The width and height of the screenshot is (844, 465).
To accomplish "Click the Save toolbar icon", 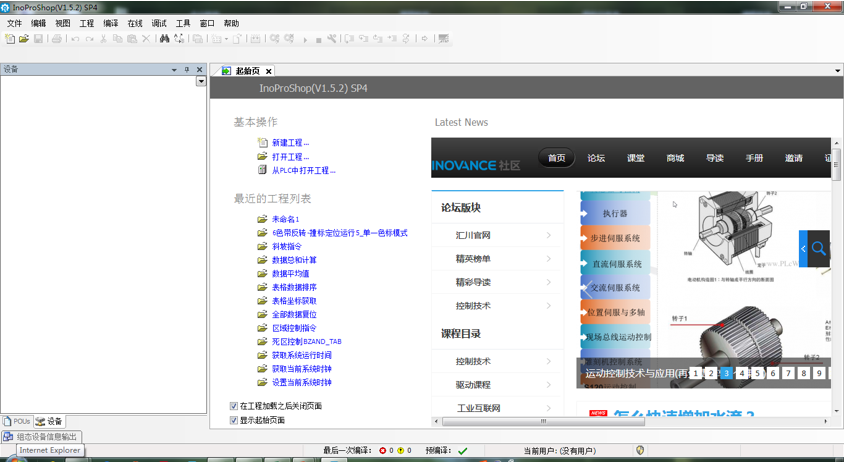I will coord(38,39).
